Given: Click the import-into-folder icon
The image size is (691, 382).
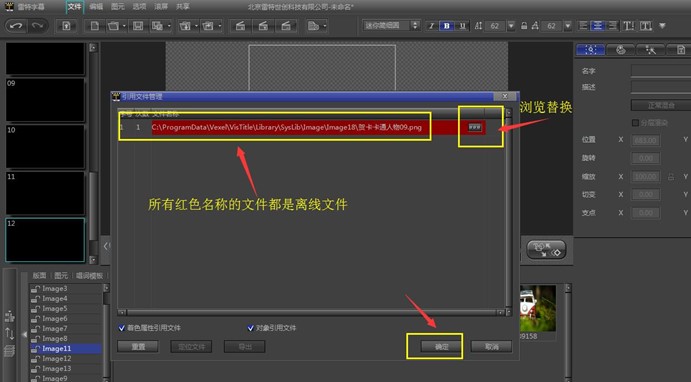Looking at the screenshot, I should click(x=186, y=26).
